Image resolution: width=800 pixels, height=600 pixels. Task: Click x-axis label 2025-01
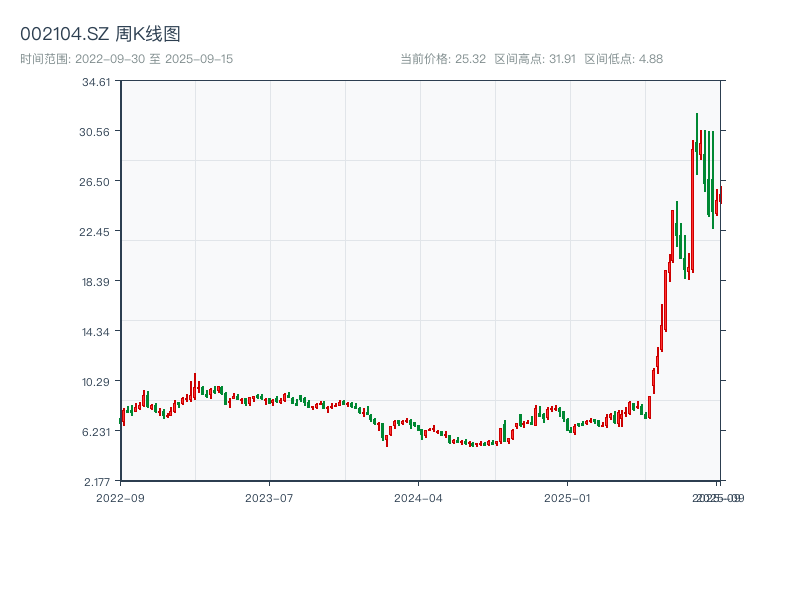tap(567, 498)
